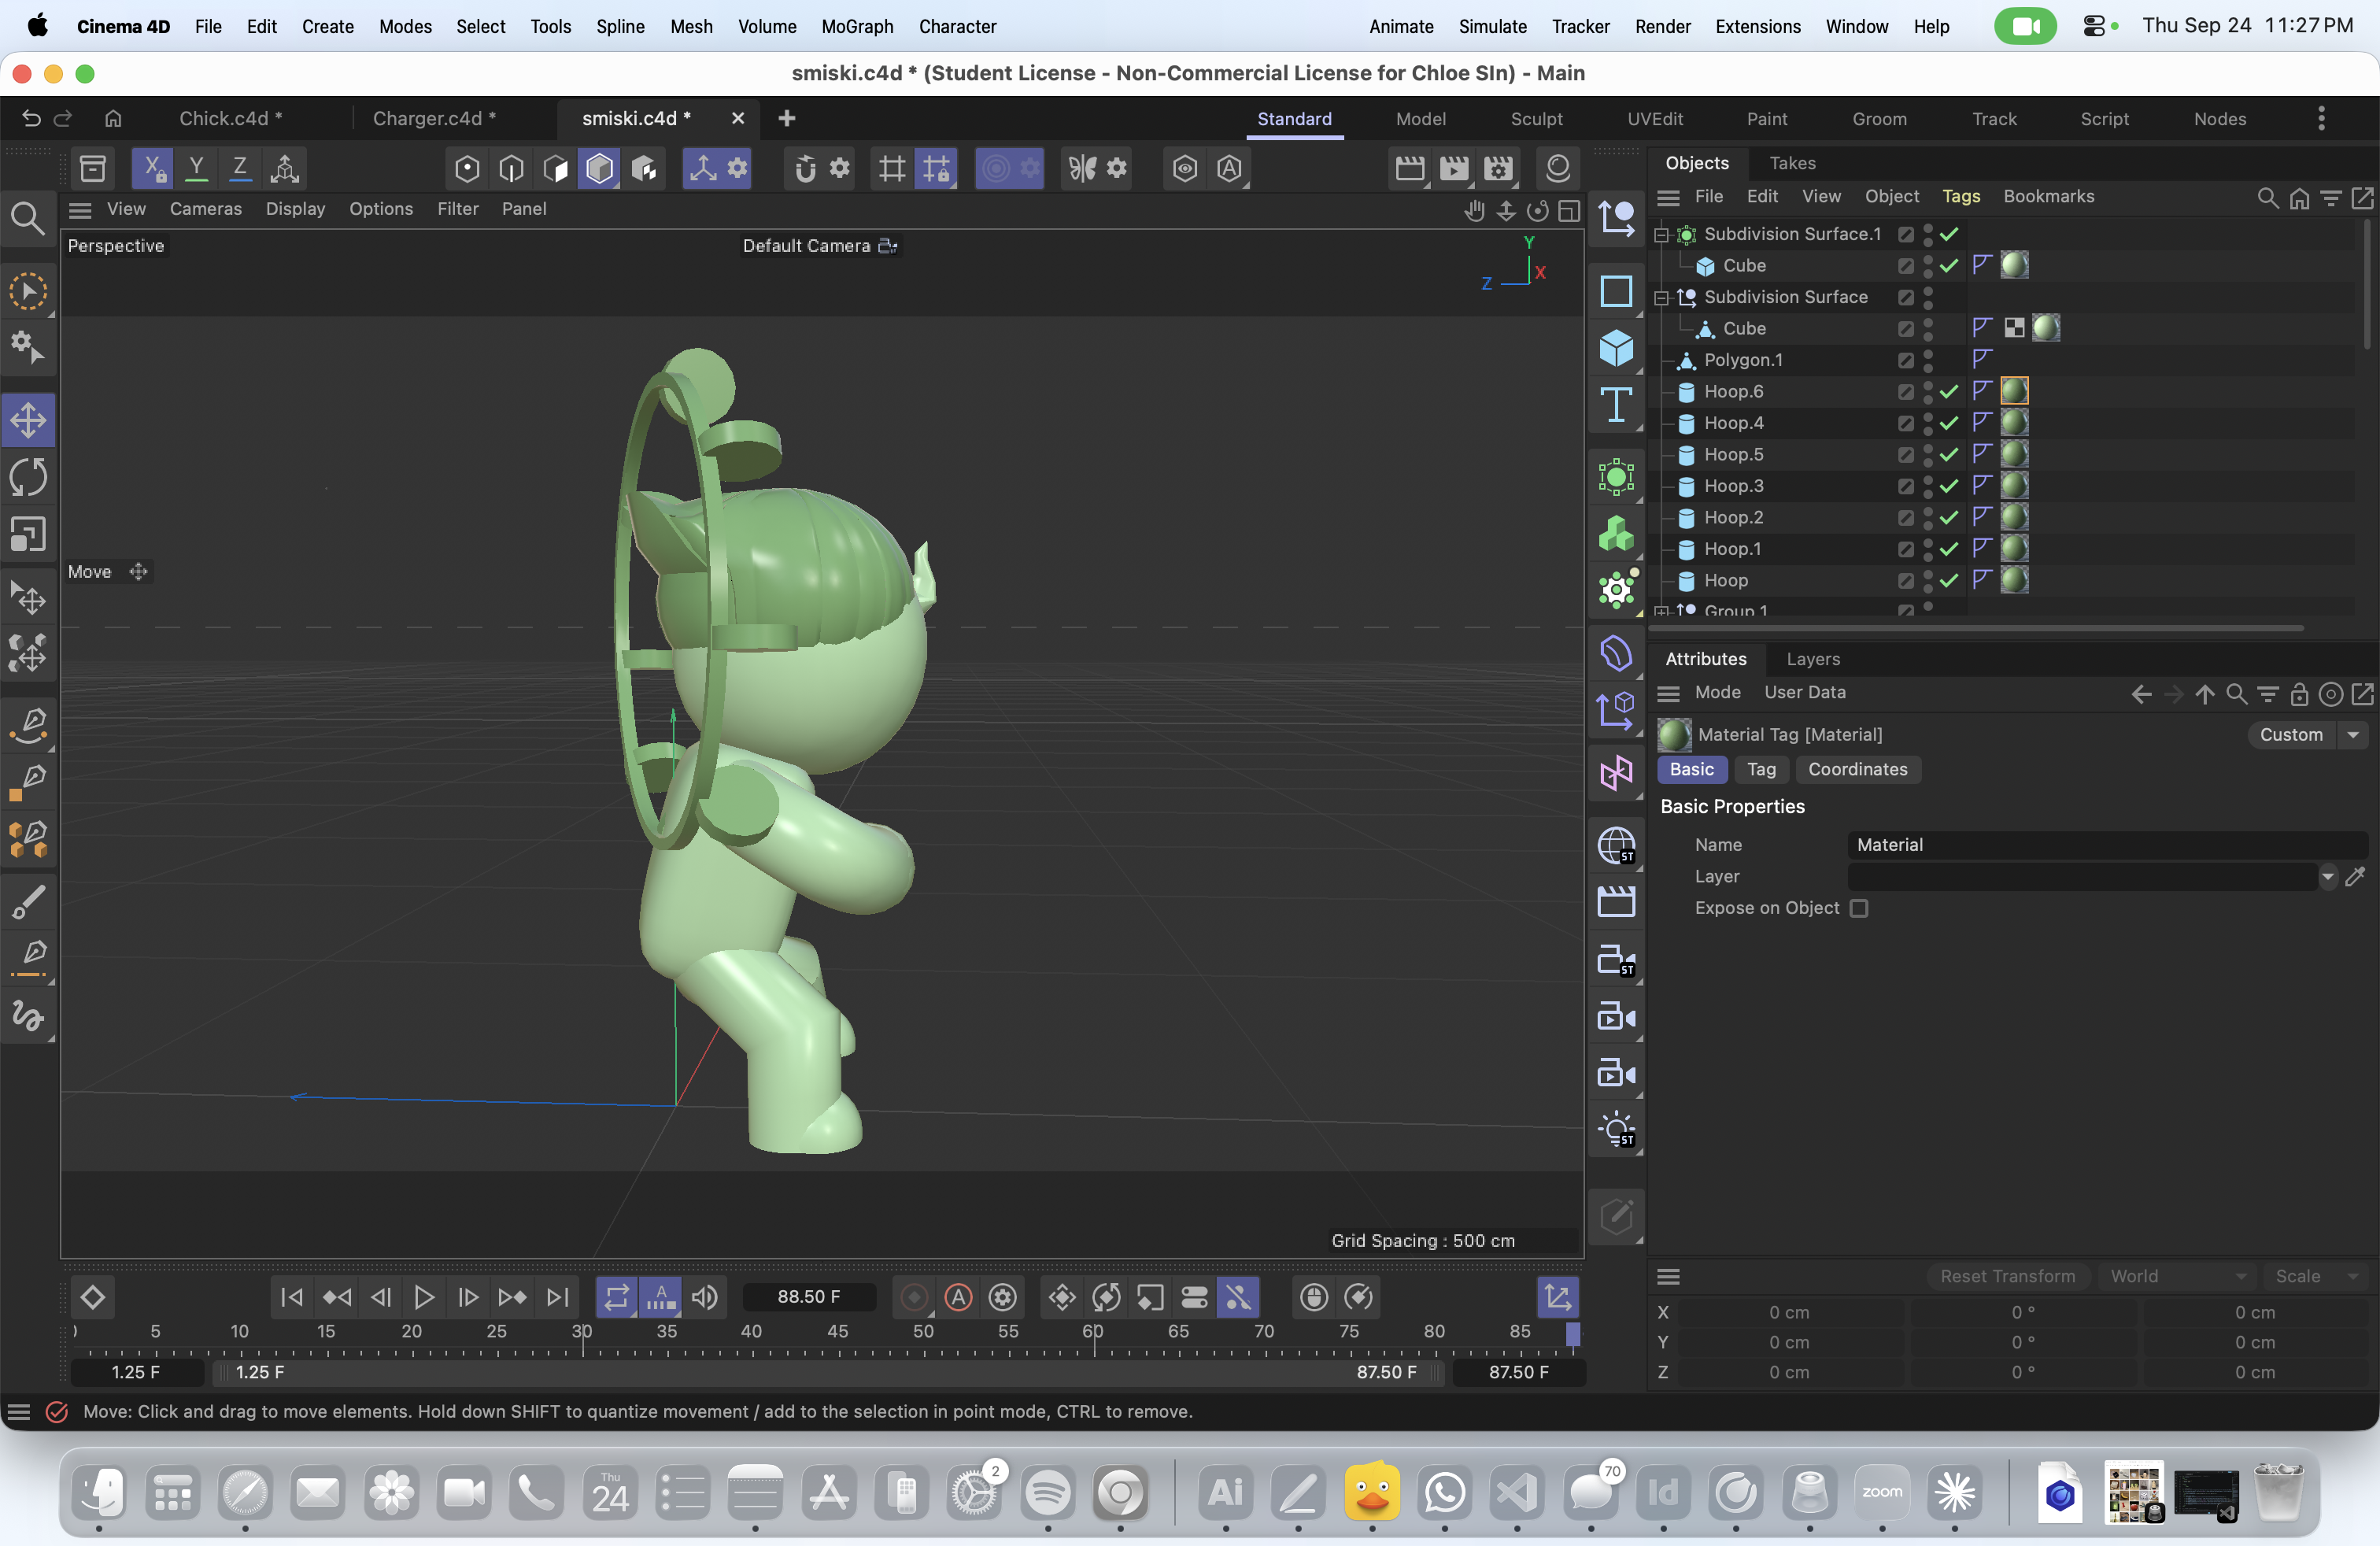The width and height of the screenshot is (2380, 1546).
Task: Open the Charger.c4d document tab
Action: coord(434,118)
